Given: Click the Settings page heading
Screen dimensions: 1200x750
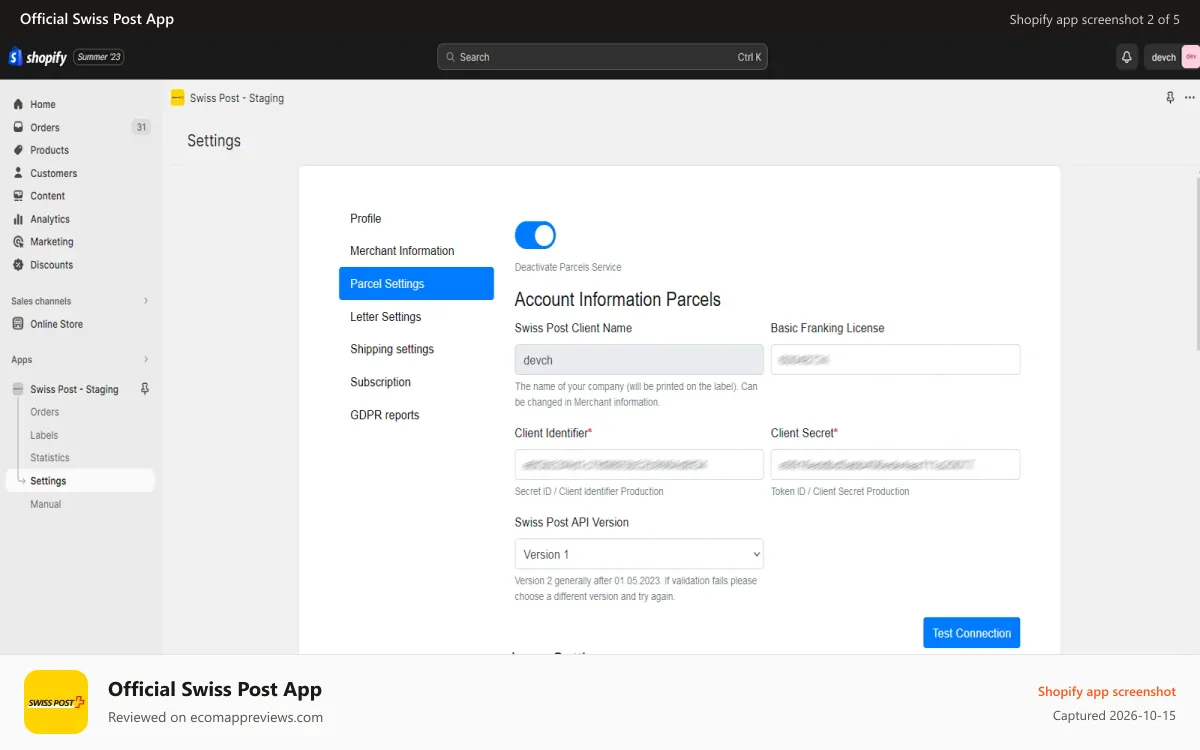Looking at the screenshot, I should pyautogui.click(x=214, y=141).
